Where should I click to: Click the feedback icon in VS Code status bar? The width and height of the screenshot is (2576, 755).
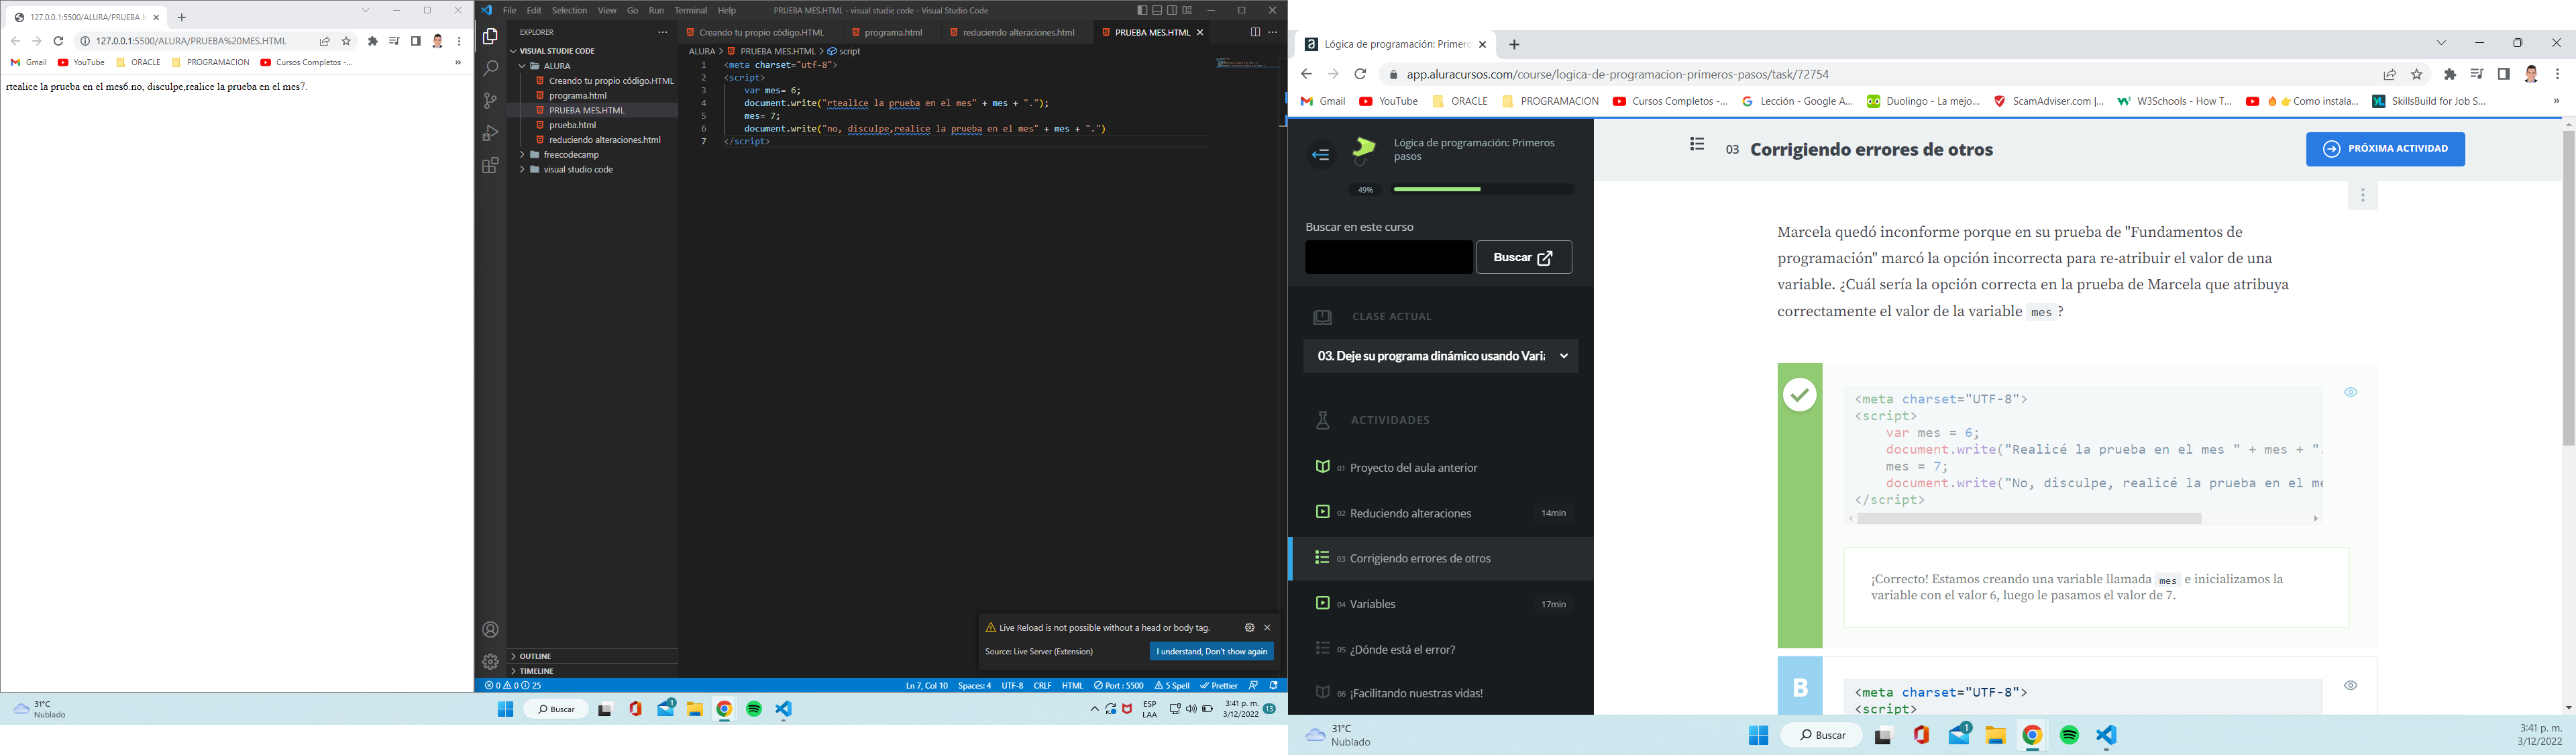pyautogui.click(x=1253, y=686)
